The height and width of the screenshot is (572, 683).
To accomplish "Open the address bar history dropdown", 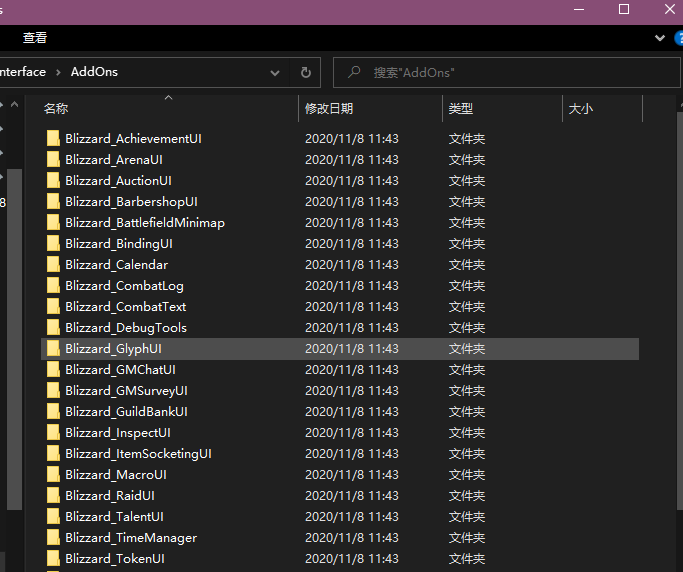I will click(x=274, y=73).
